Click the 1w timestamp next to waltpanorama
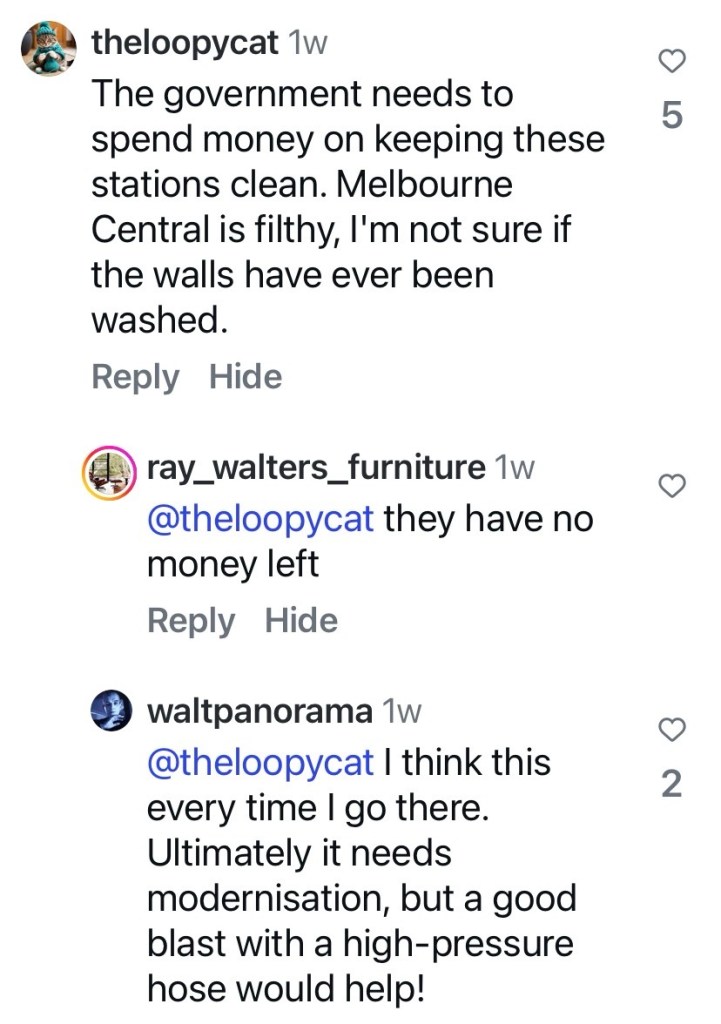Image resolution: width=721 pixels, height=1024 pixels. [x=403, y=711]
